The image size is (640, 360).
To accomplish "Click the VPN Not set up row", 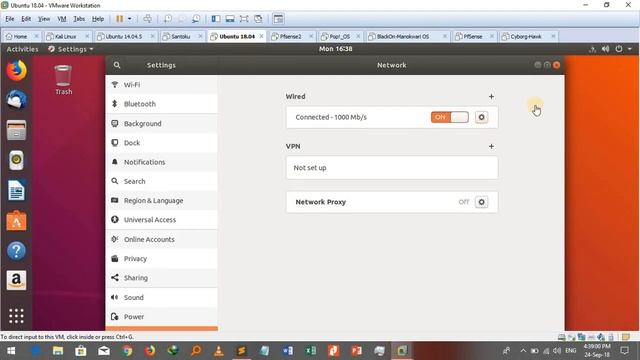I will coord(392,167).
